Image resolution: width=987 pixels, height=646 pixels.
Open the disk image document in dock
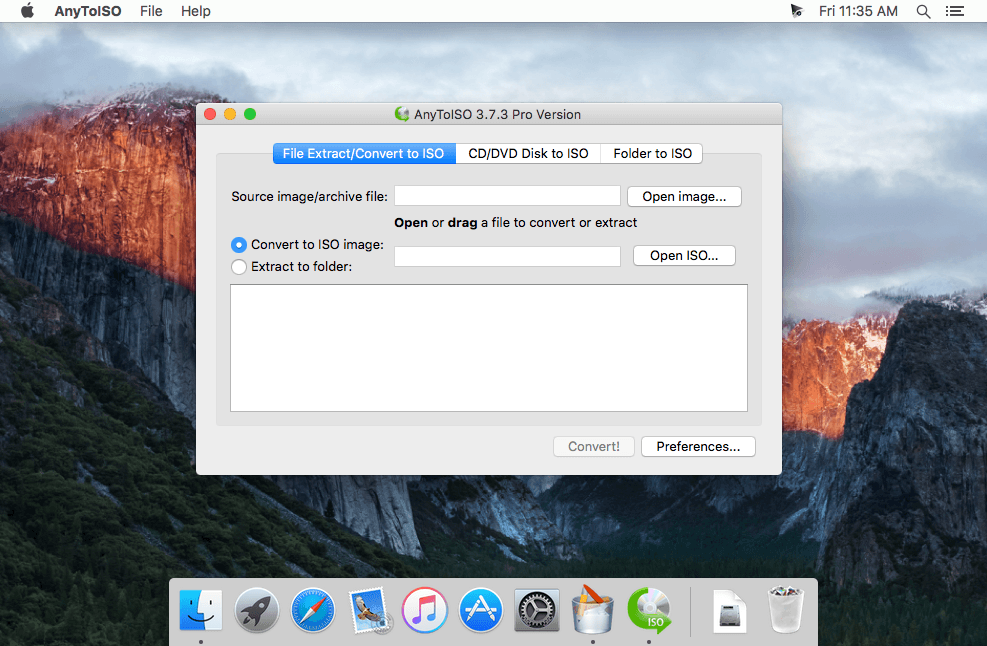click(x=730, y=611)
